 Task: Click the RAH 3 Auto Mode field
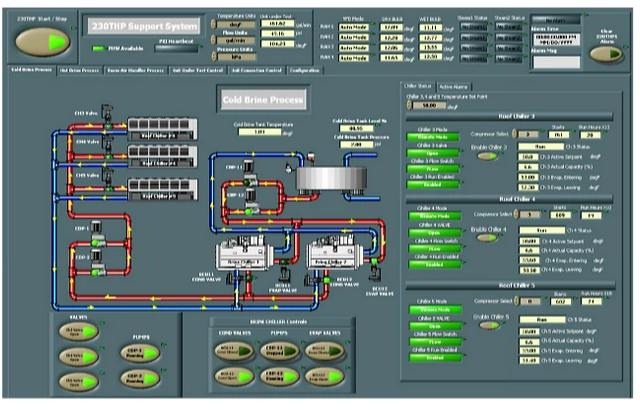pyautogui.click(x=353, y=48)
